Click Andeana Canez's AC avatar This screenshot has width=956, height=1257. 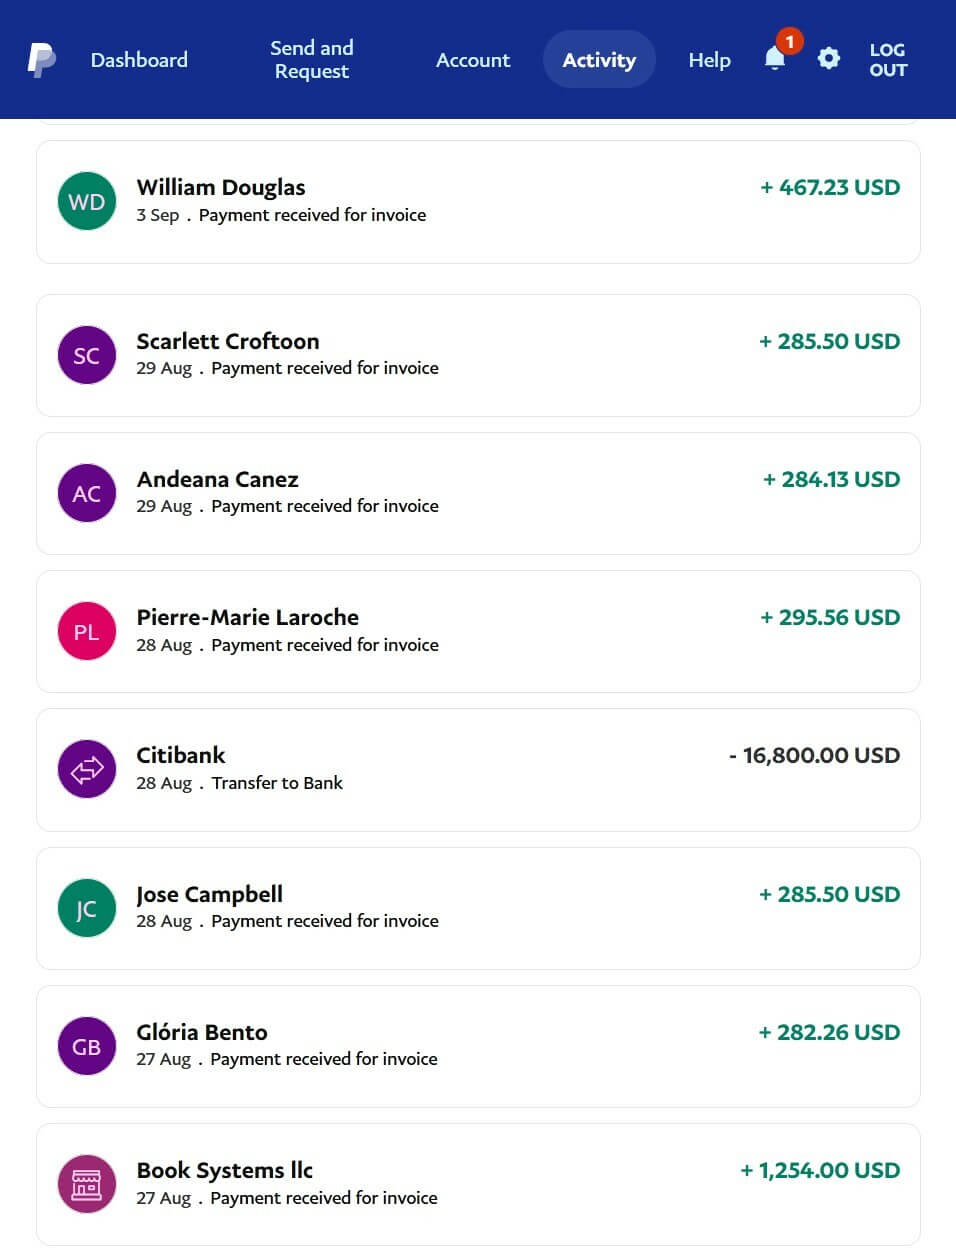[x=87, y=493]
